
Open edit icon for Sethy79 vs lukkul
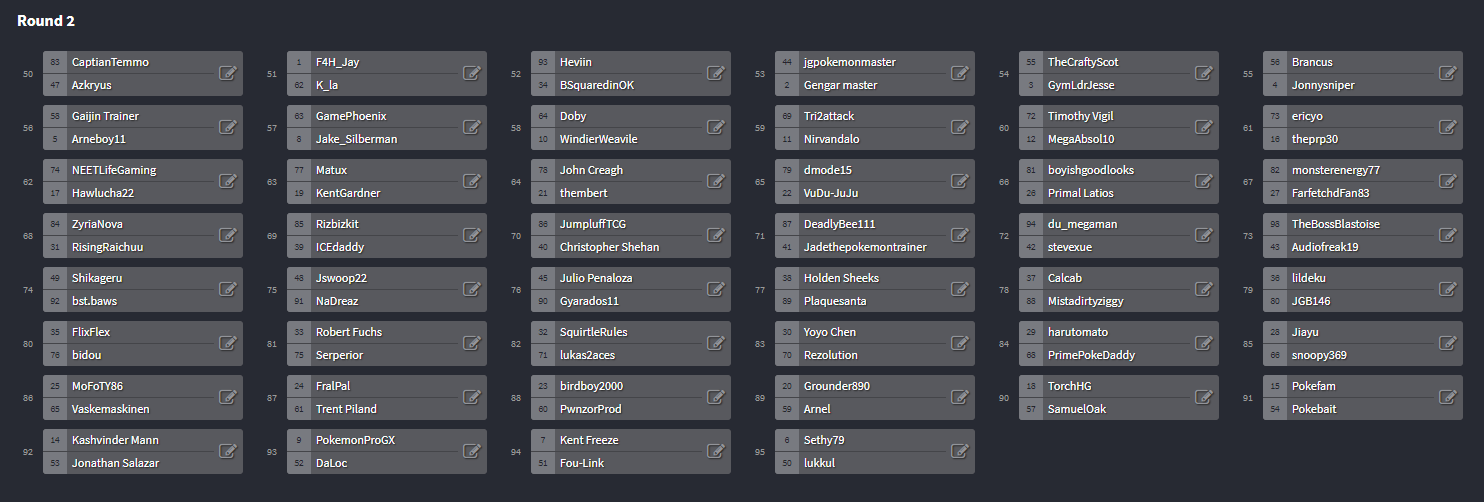coord(960,451)
